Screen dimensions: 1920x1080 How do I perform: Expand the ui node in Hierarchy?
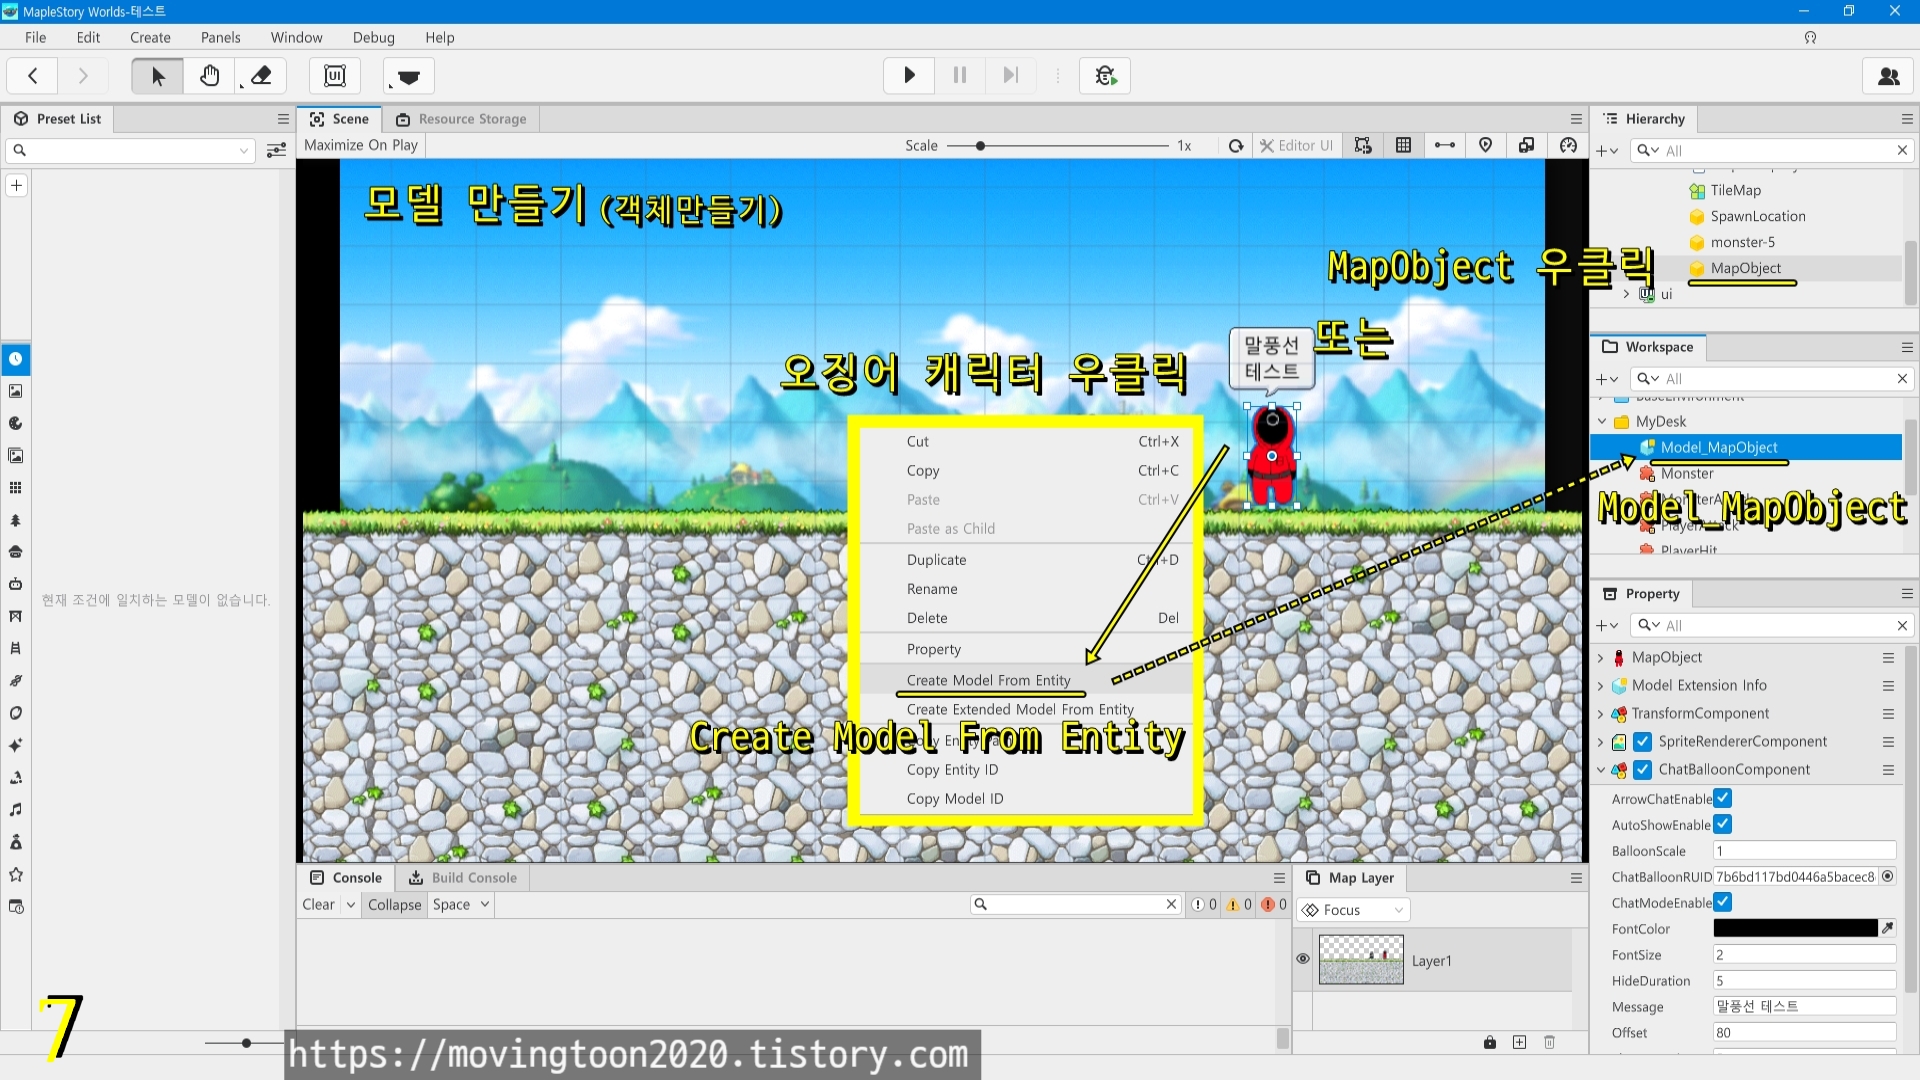[x=1627, y=294]
